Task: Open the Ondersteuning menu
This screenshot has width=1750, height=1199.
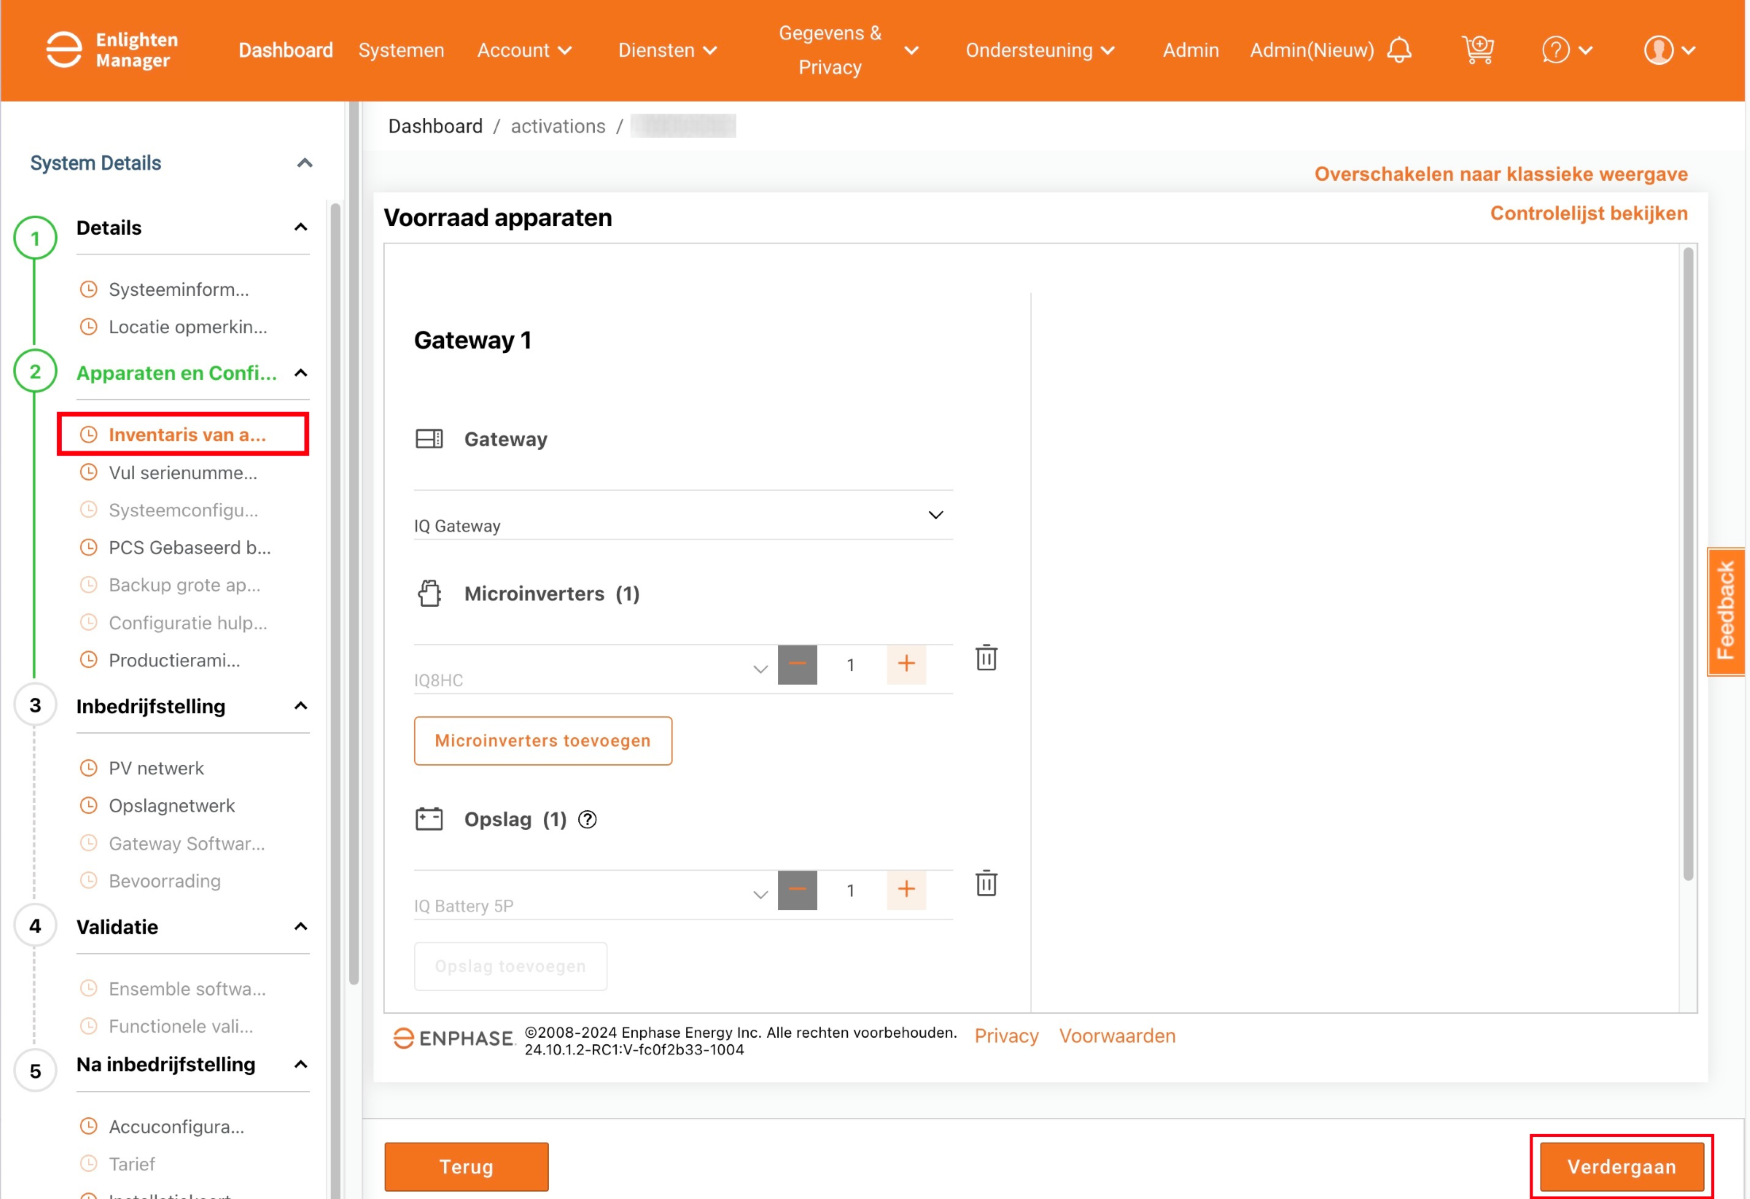Action: (x=1040, y=50)
